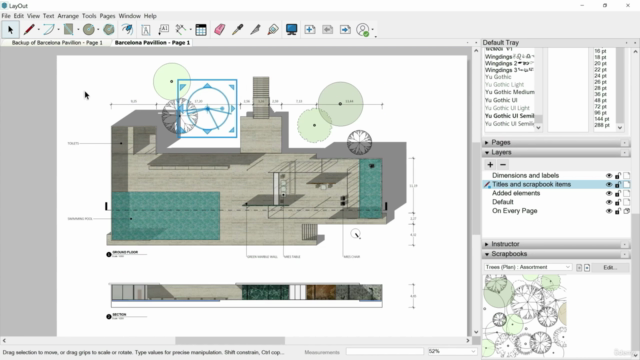The height and width of the screenshot is (360, 640).
Task: Activate the Style eyedropper tool
Action: [238, 29]
